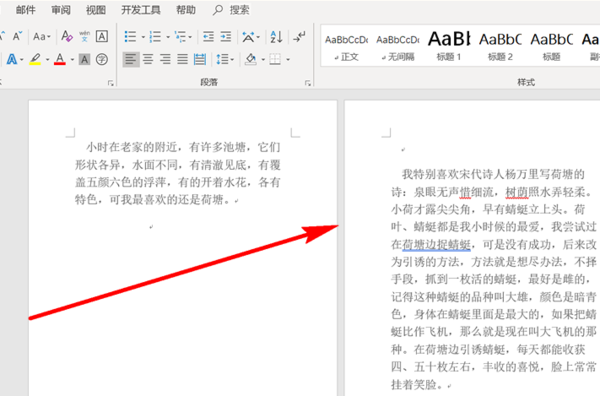This screenshot has height=396, width=600.
Task: Apply bullet list formatting
Action: tap(130, 37)
